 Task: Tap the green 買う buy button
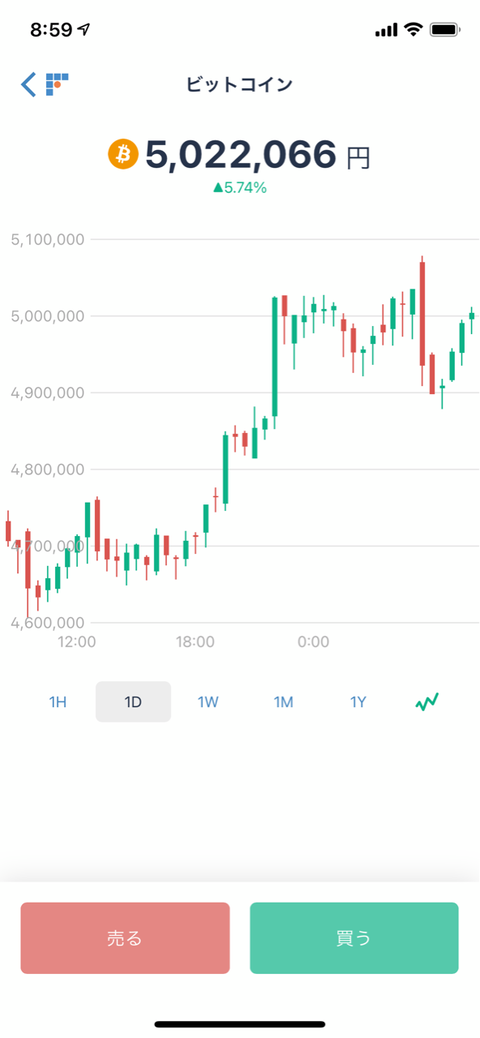point(354,938)
